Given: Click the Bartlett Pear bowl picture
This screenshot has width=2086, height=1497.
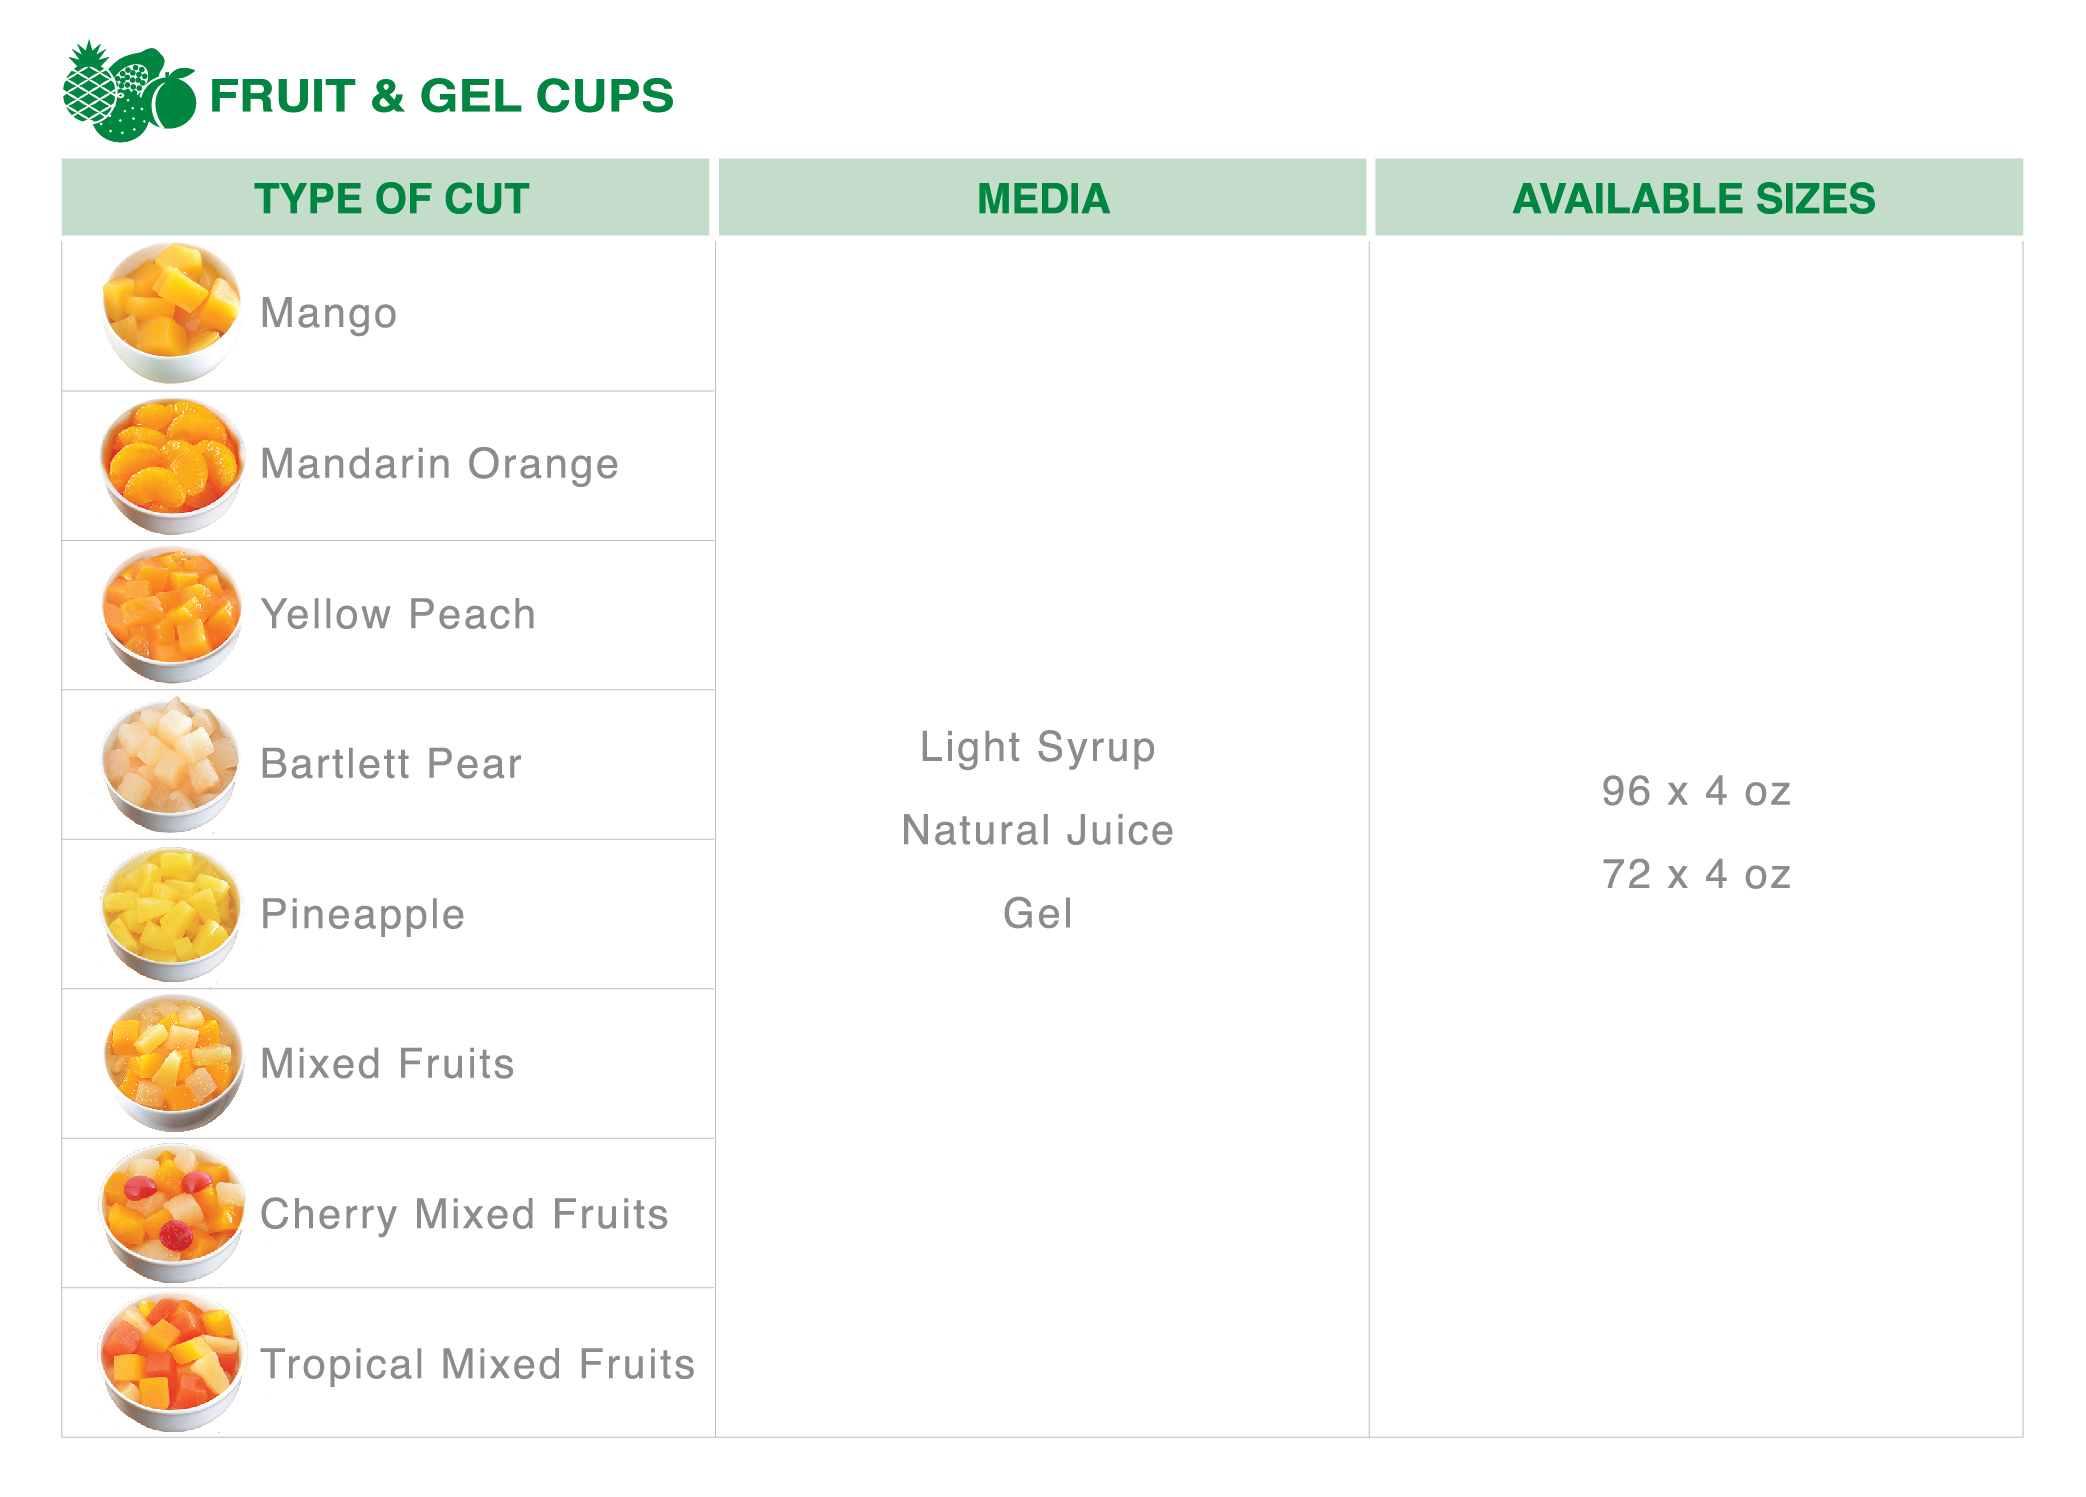Looking at the screenshot, I should [x=171, y=765].
